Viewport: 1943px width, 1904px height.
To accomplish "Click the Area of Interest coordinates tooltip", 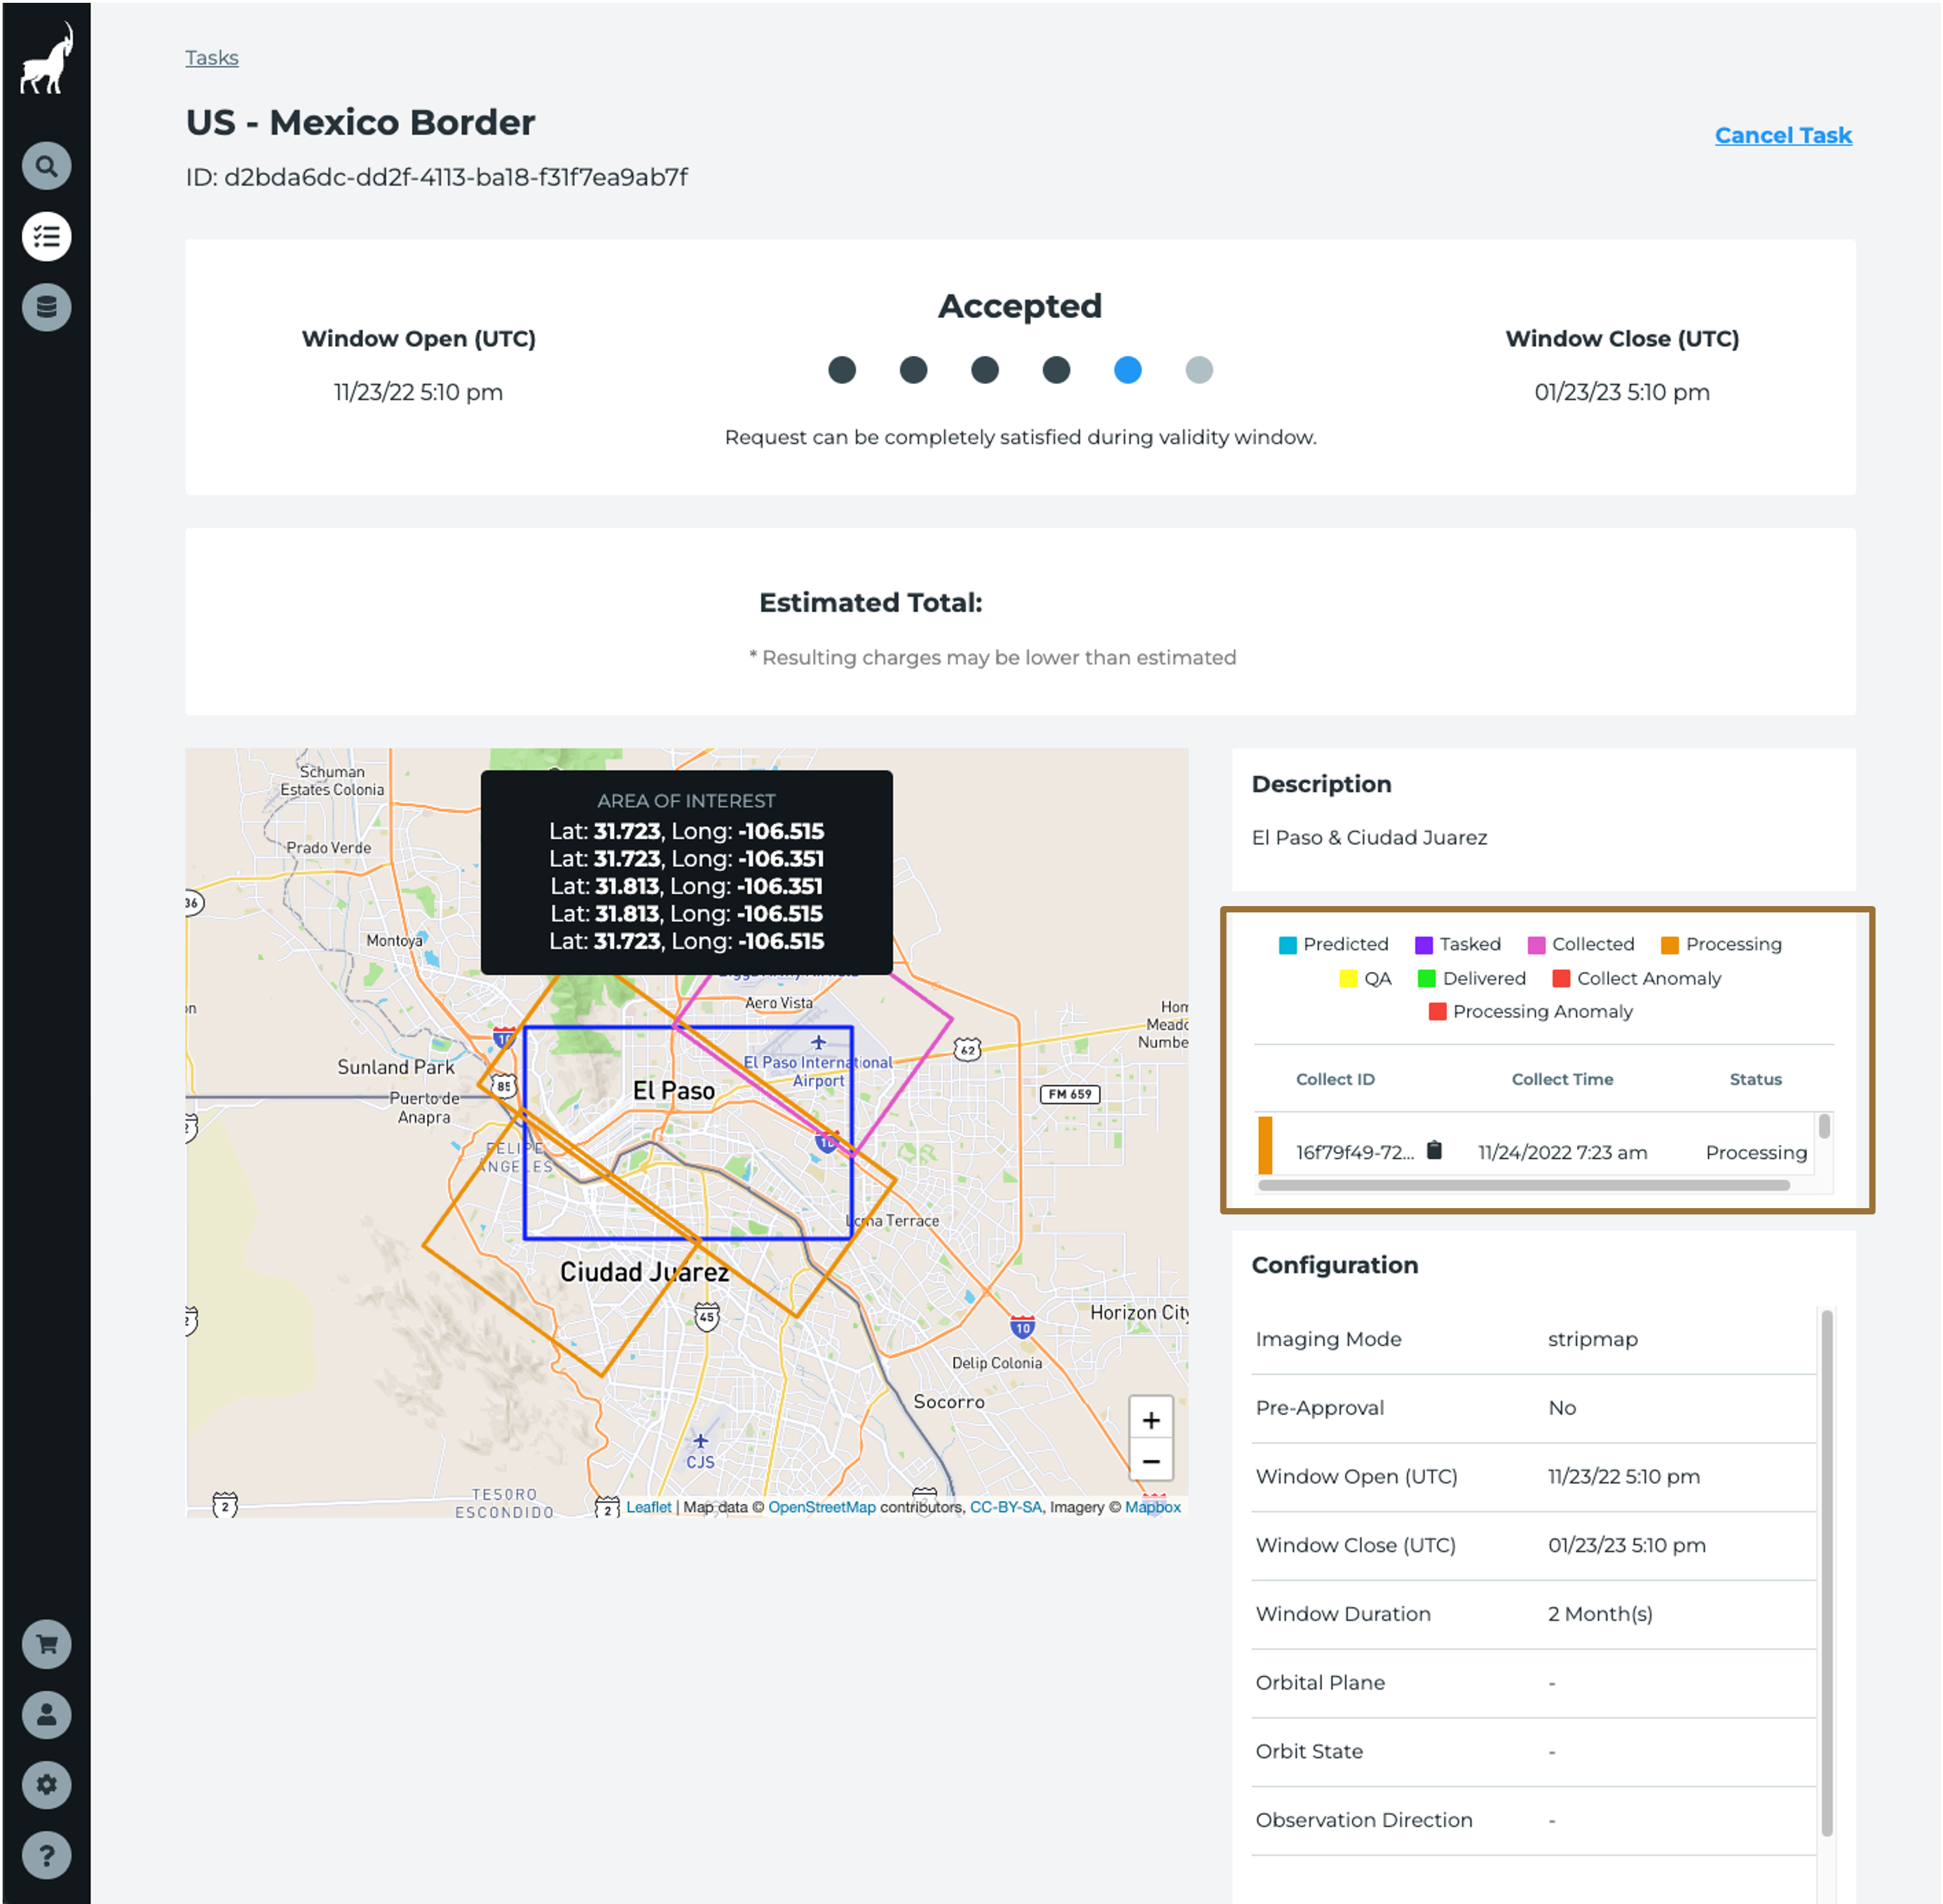I will 686,872.
